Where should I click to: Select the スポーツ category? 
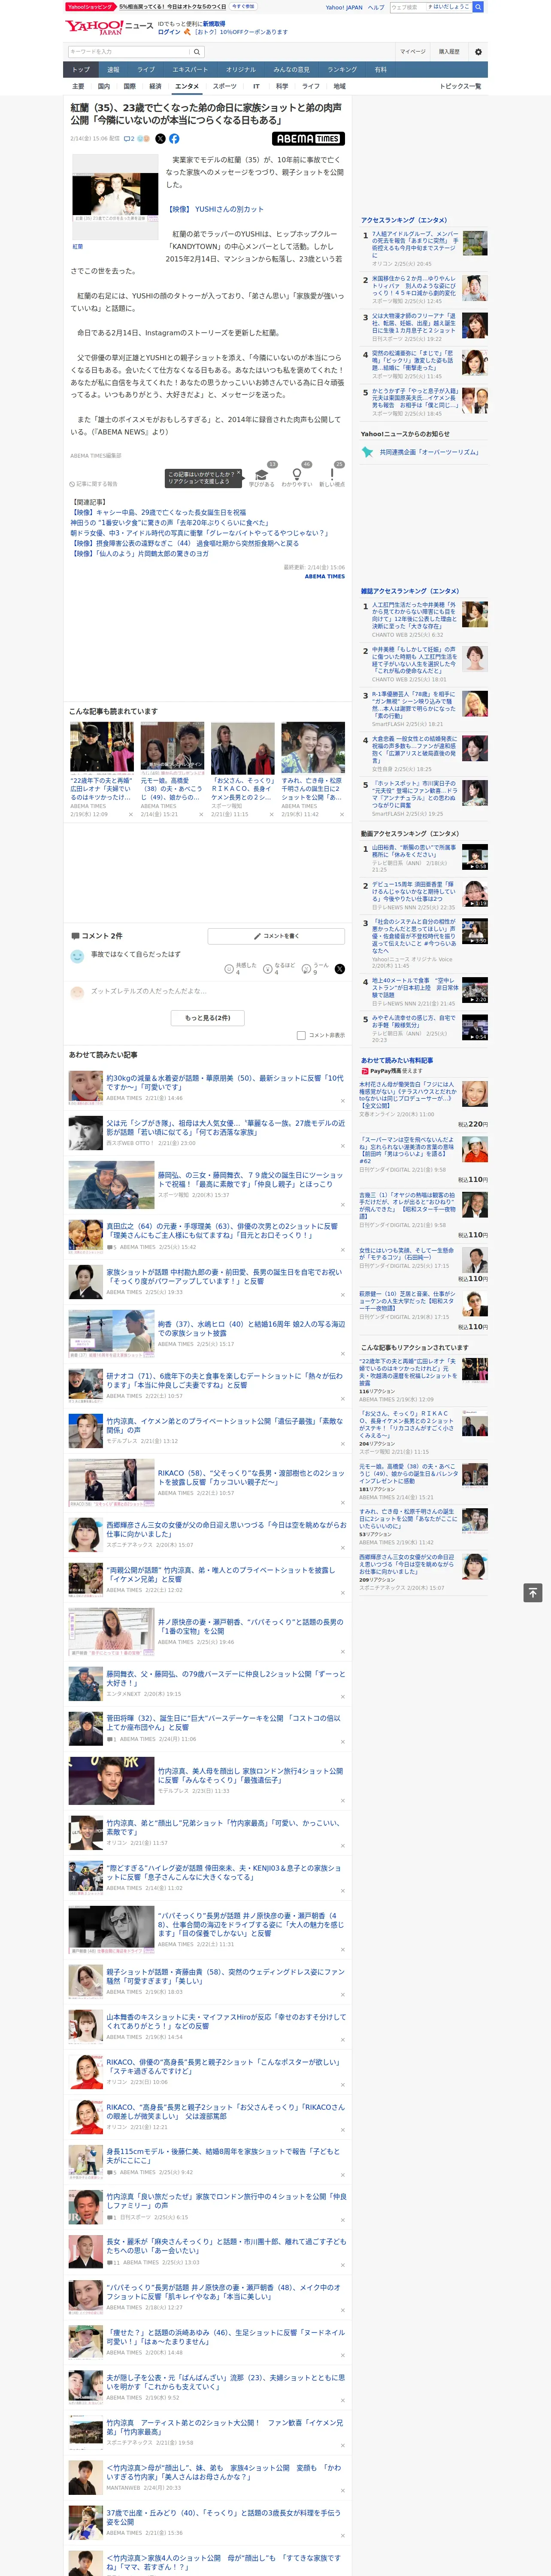(x=225, y=86)
